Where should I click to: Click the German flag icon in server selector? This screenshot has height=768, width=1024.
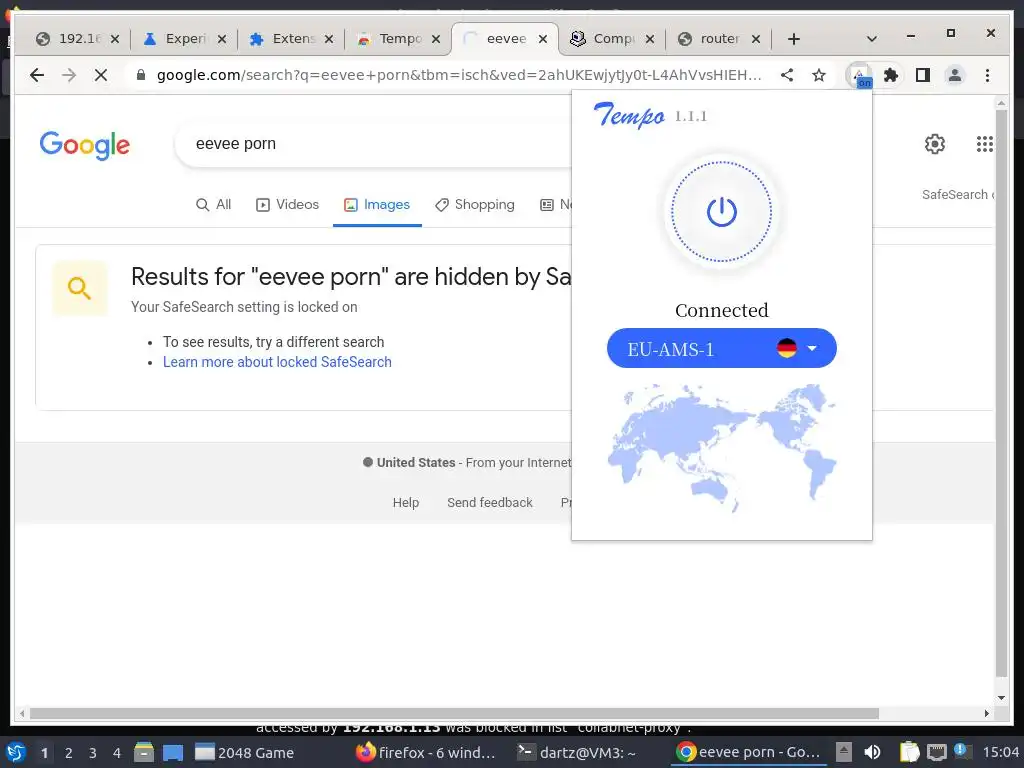(787, 348)
